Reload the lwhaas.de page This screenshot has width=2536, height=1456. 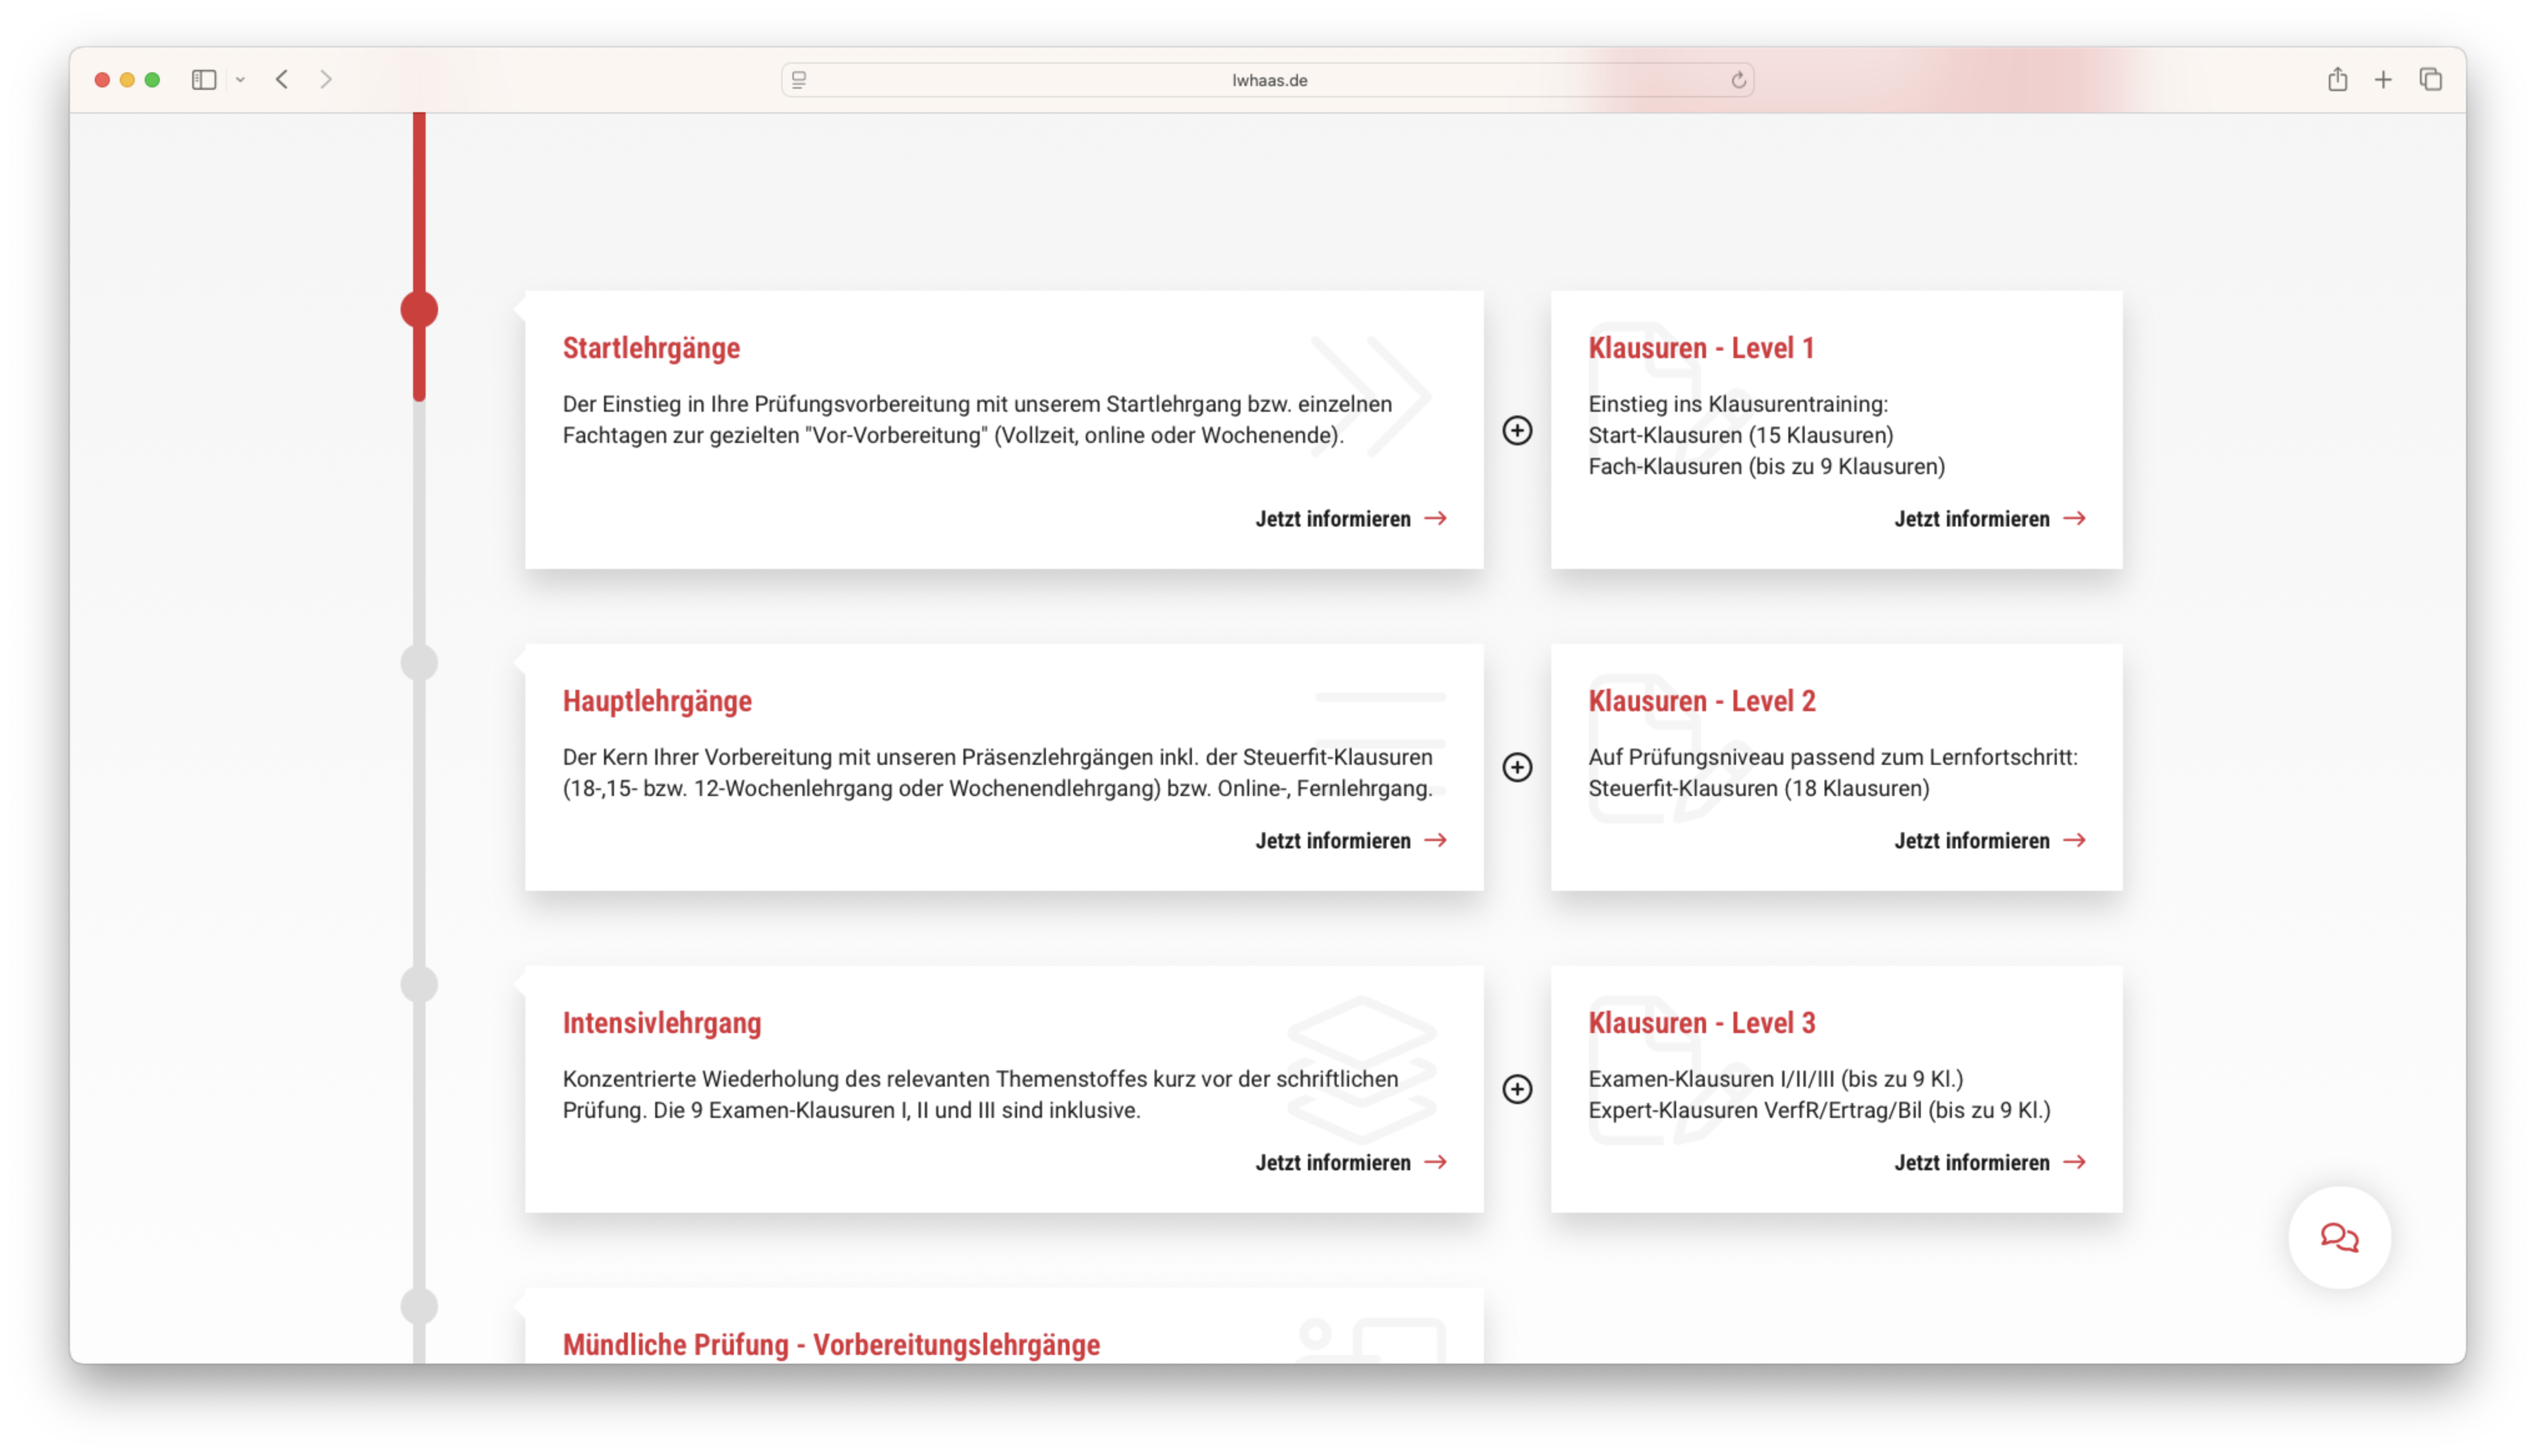(1738, 80)
